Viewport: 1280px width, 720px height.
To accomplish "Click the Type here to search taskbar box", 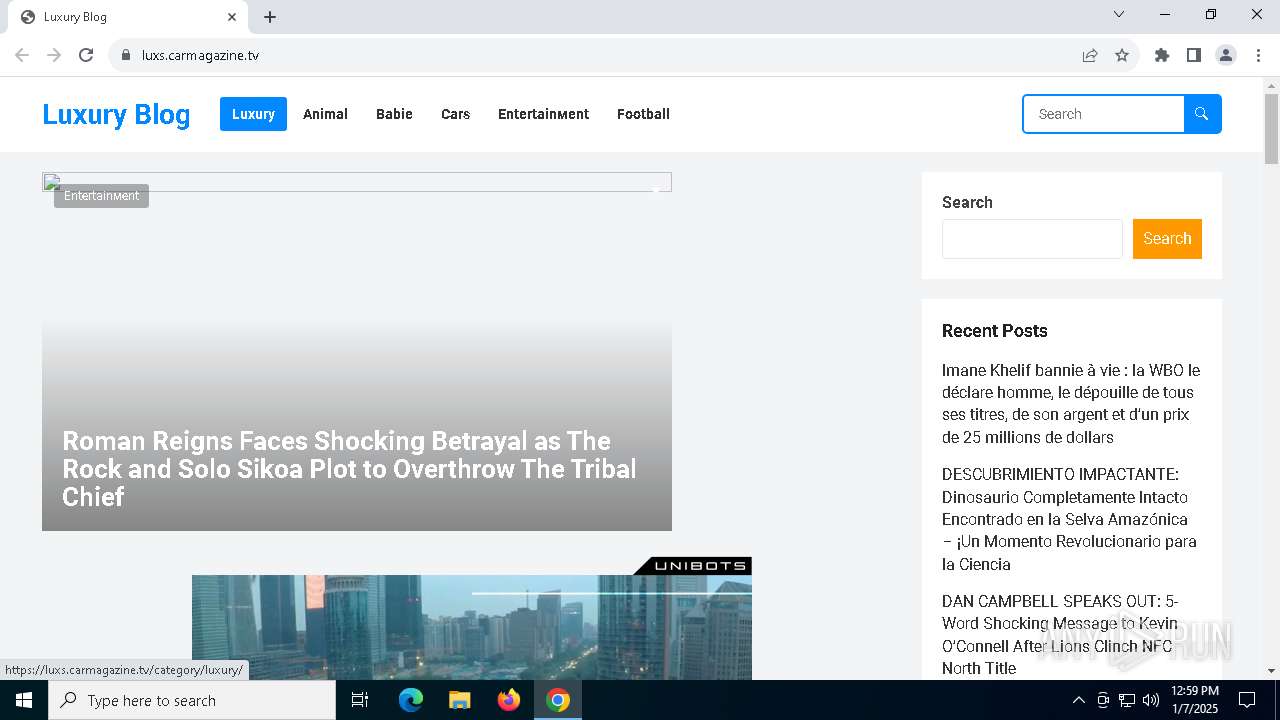I will (x=192, y=700).
